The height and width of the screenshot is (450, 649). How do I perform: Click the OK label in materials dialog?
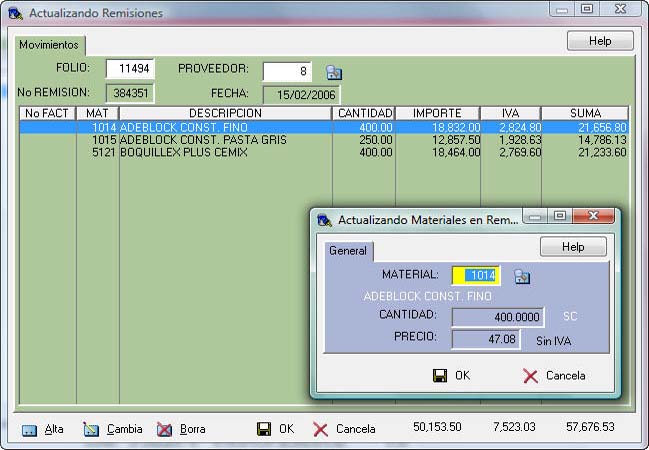(462, 375)
